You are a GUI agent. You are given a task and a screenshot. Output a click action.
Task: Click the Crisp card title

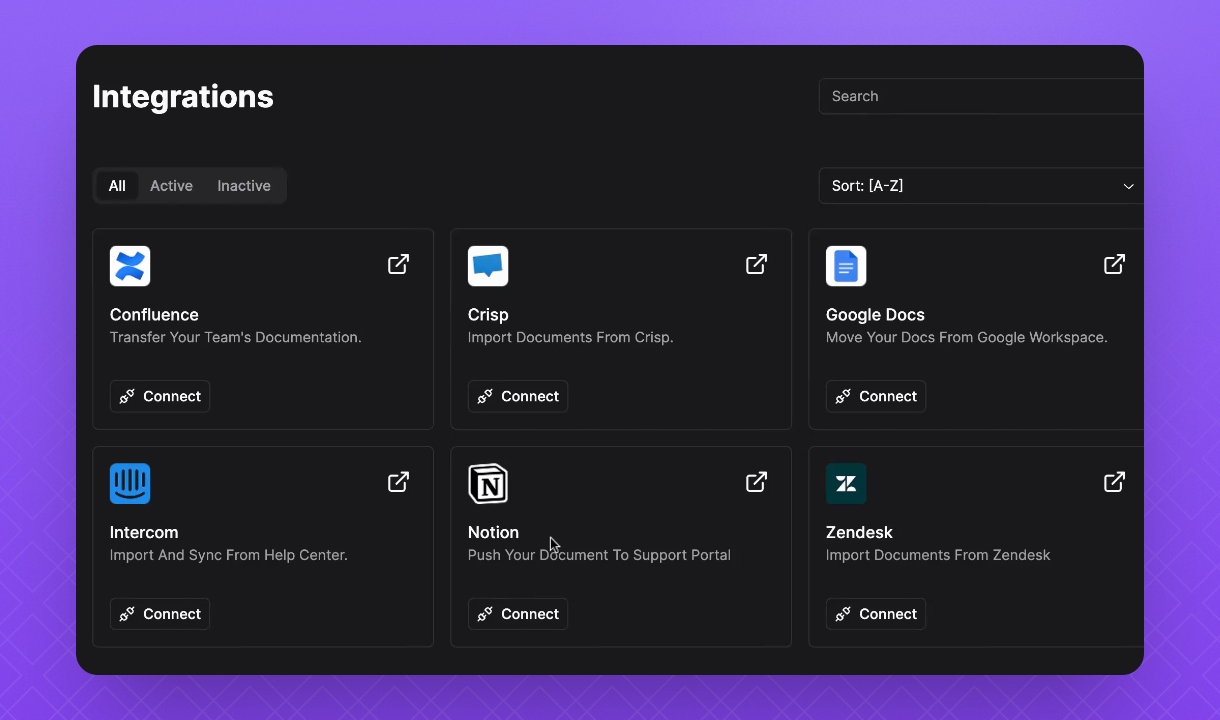[488, 314]
